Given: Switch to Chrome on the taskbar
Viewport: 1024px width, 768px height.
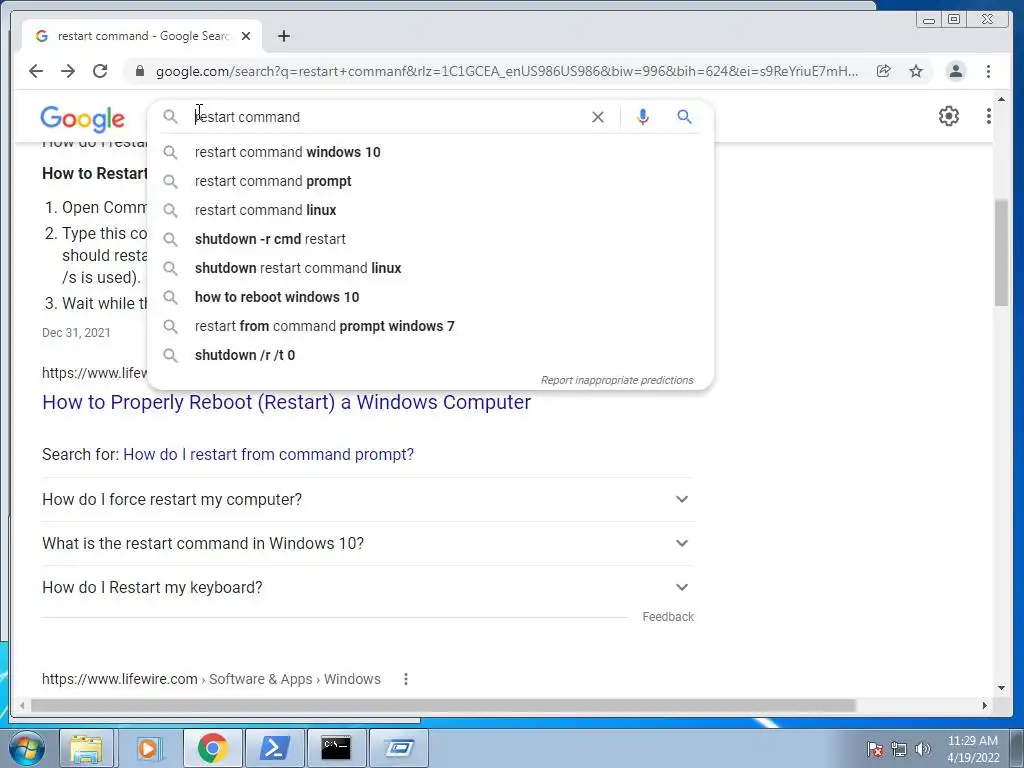Looking at the screenshot, I should (212, 748).
